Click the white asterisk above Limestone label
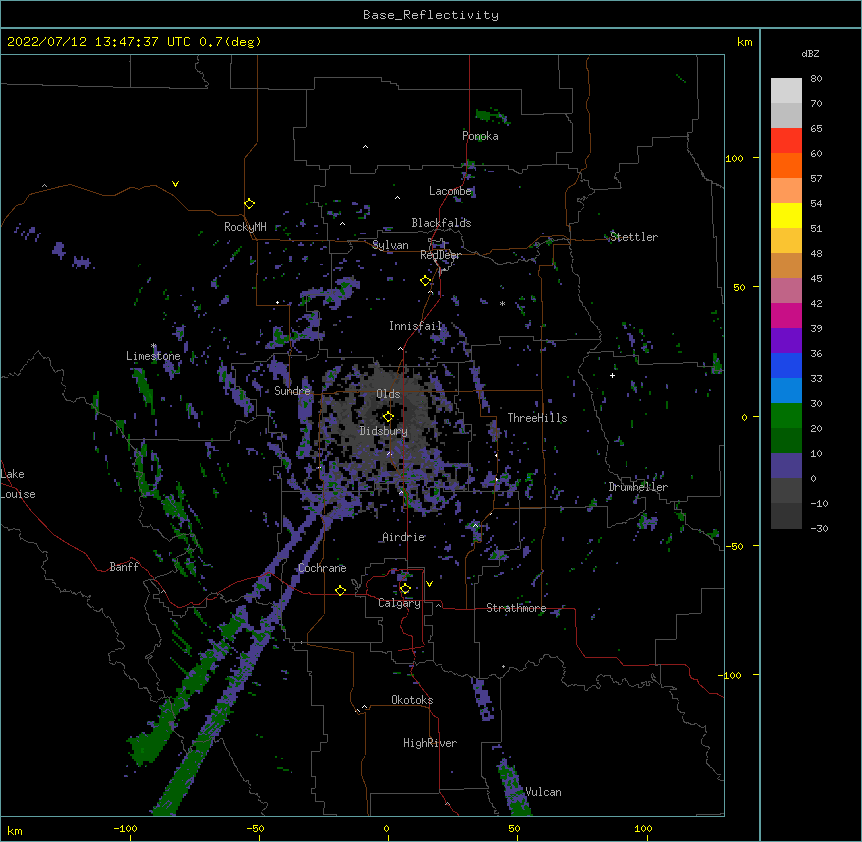Viewport: 862px width, 842px height. point(153,346)
